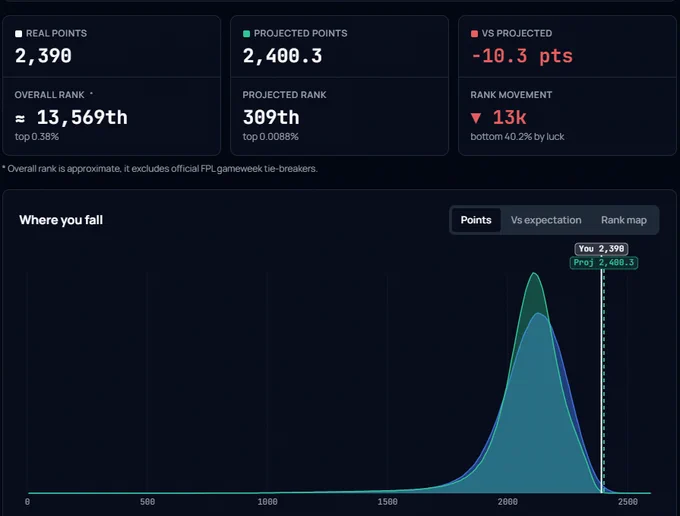Click the green Projected Points legend square
Screen dimensions: 680x516
246,33
